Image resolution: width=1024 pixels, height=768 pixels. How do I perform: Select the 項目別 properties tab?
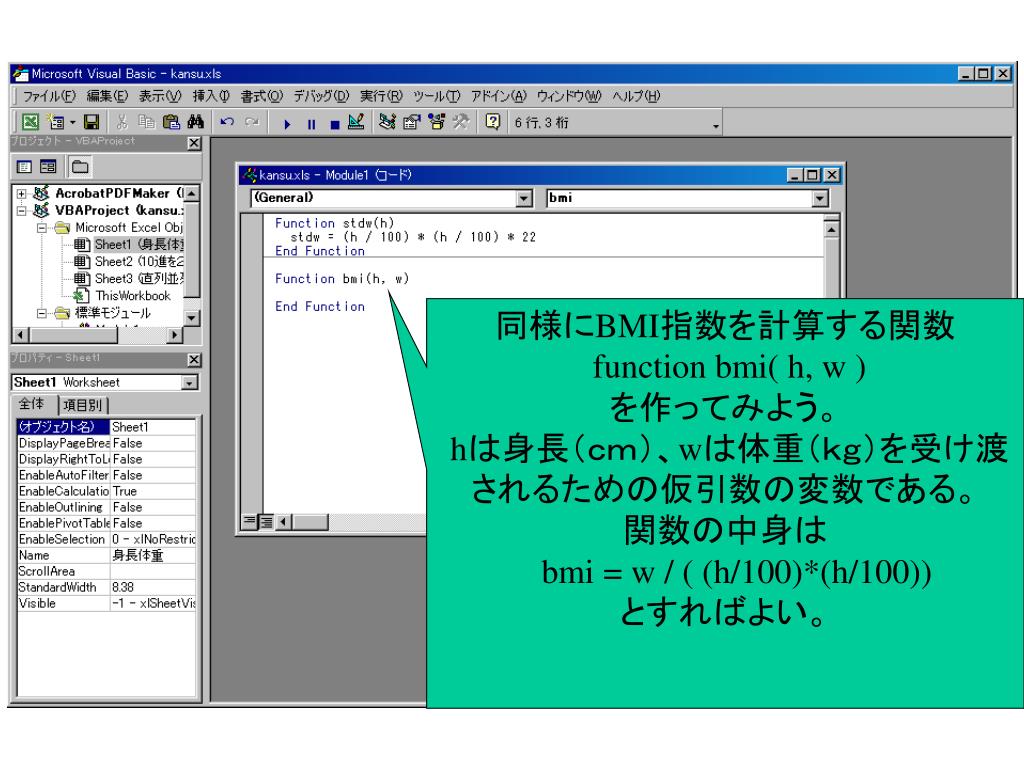[82, 406]
